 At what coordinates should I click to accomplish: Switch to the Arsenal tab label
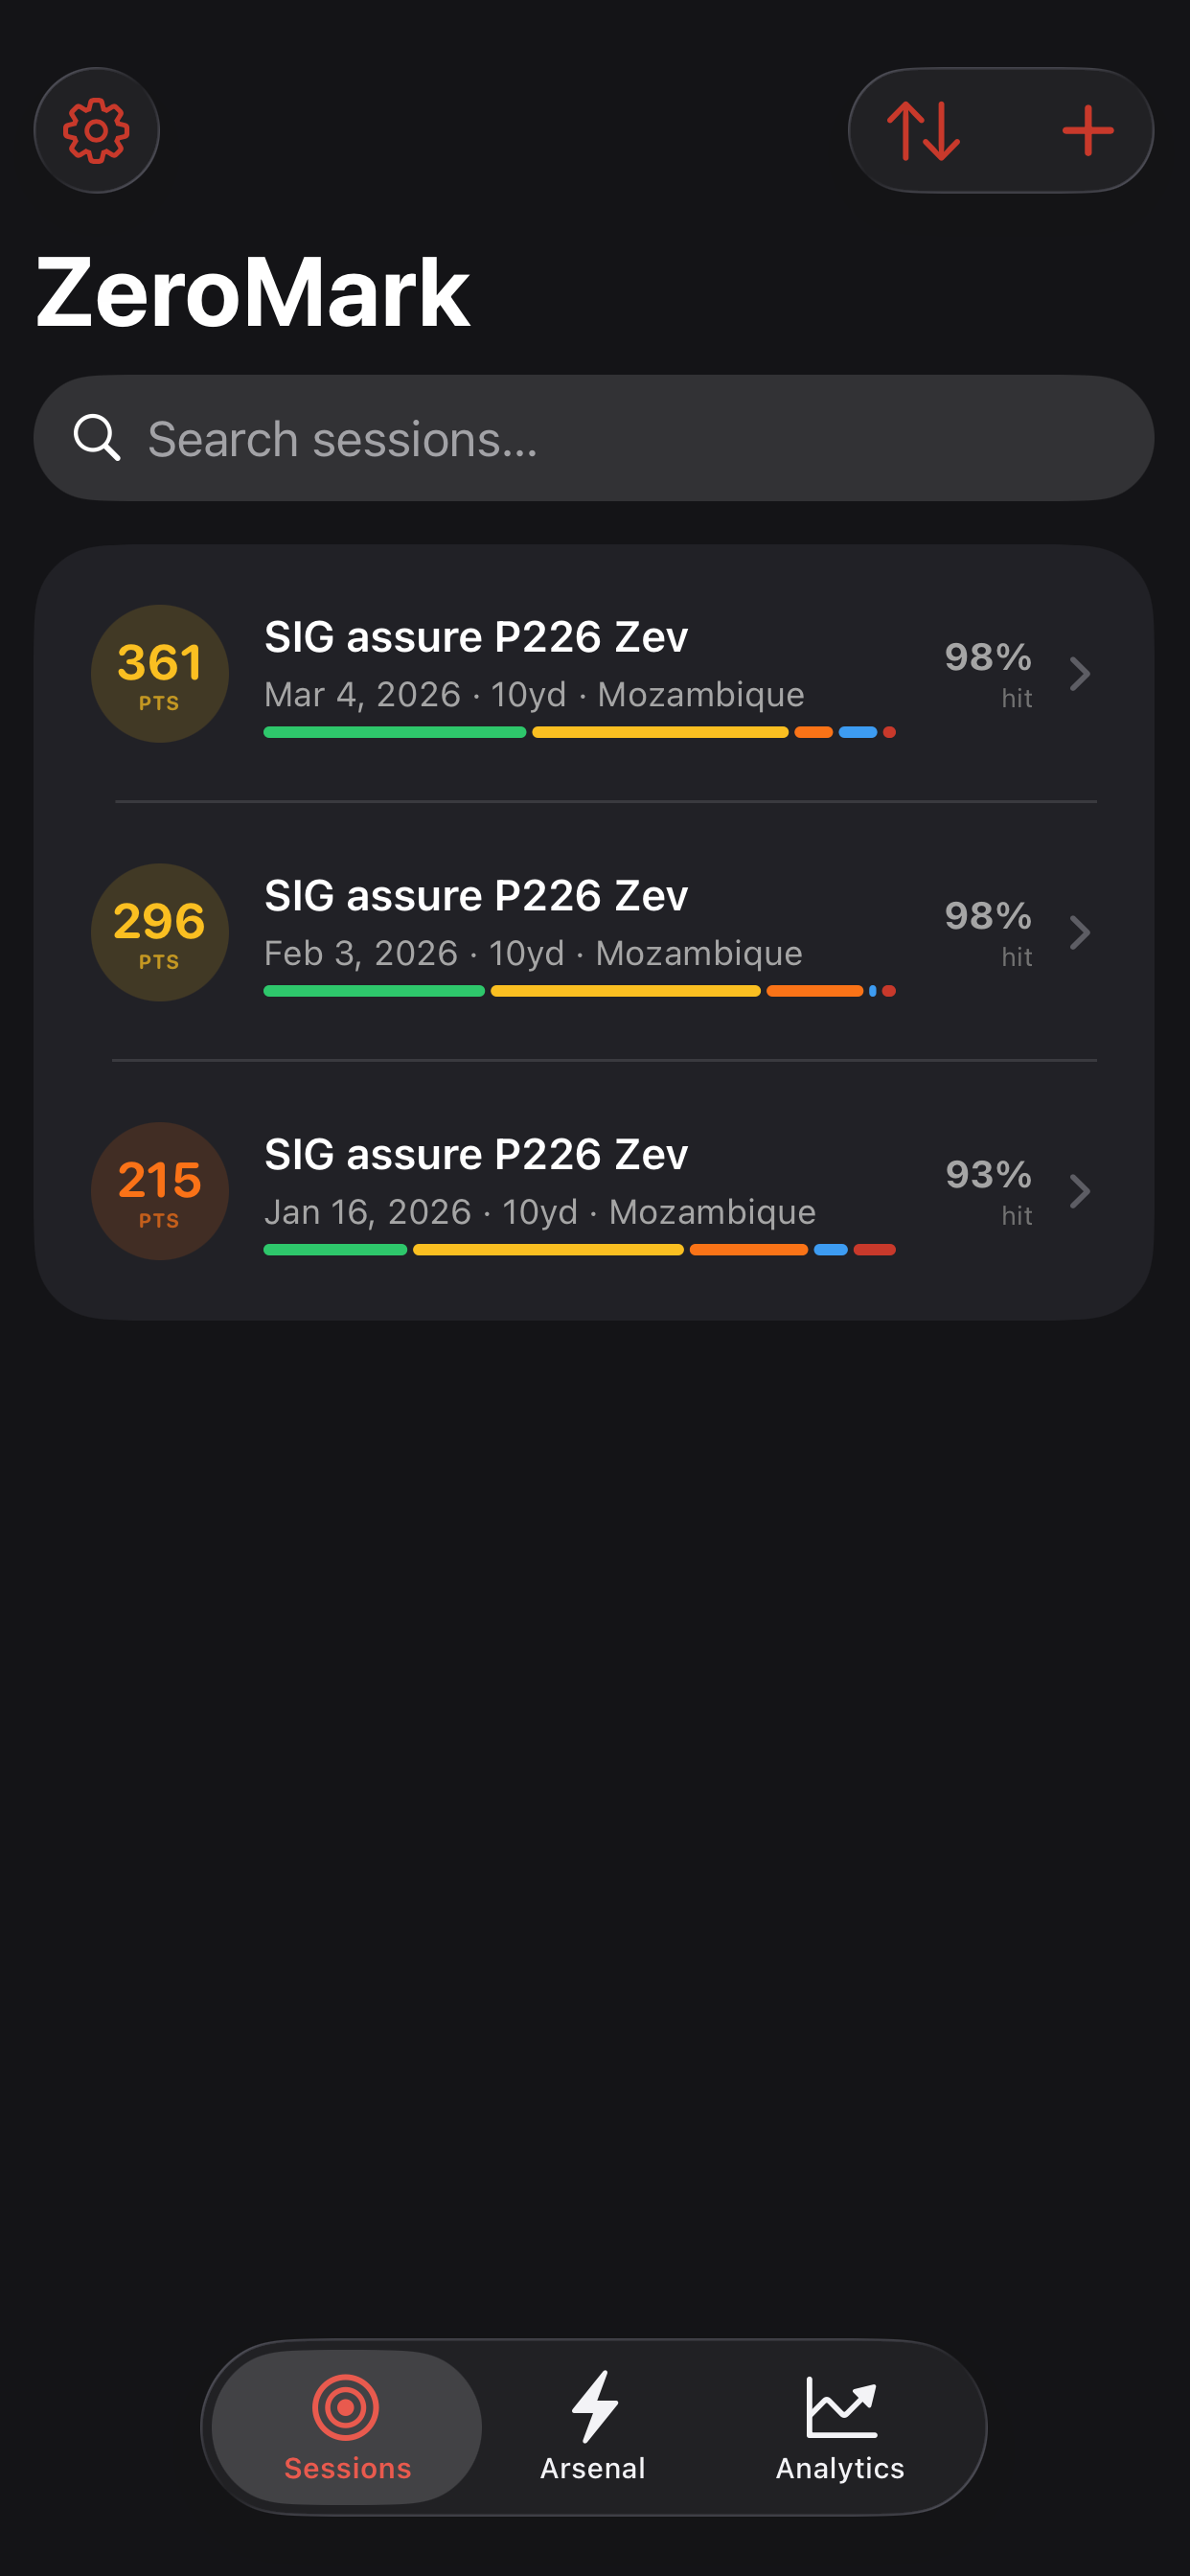pos(593,2468)
